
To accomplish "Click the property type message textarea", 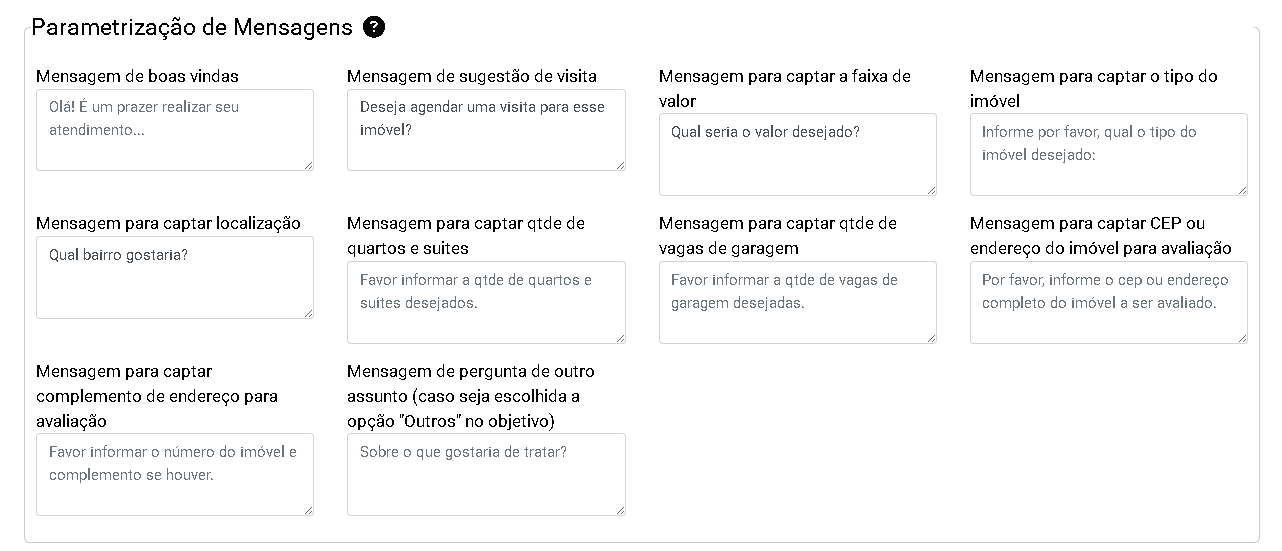I will coord(1108,154).
